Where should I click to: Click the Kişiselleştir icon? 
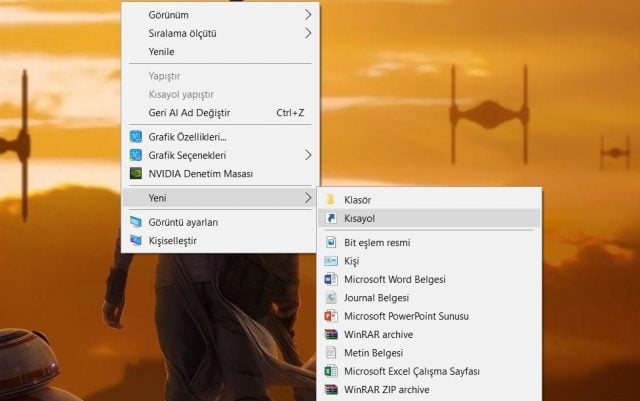click(x=136, y=241)
